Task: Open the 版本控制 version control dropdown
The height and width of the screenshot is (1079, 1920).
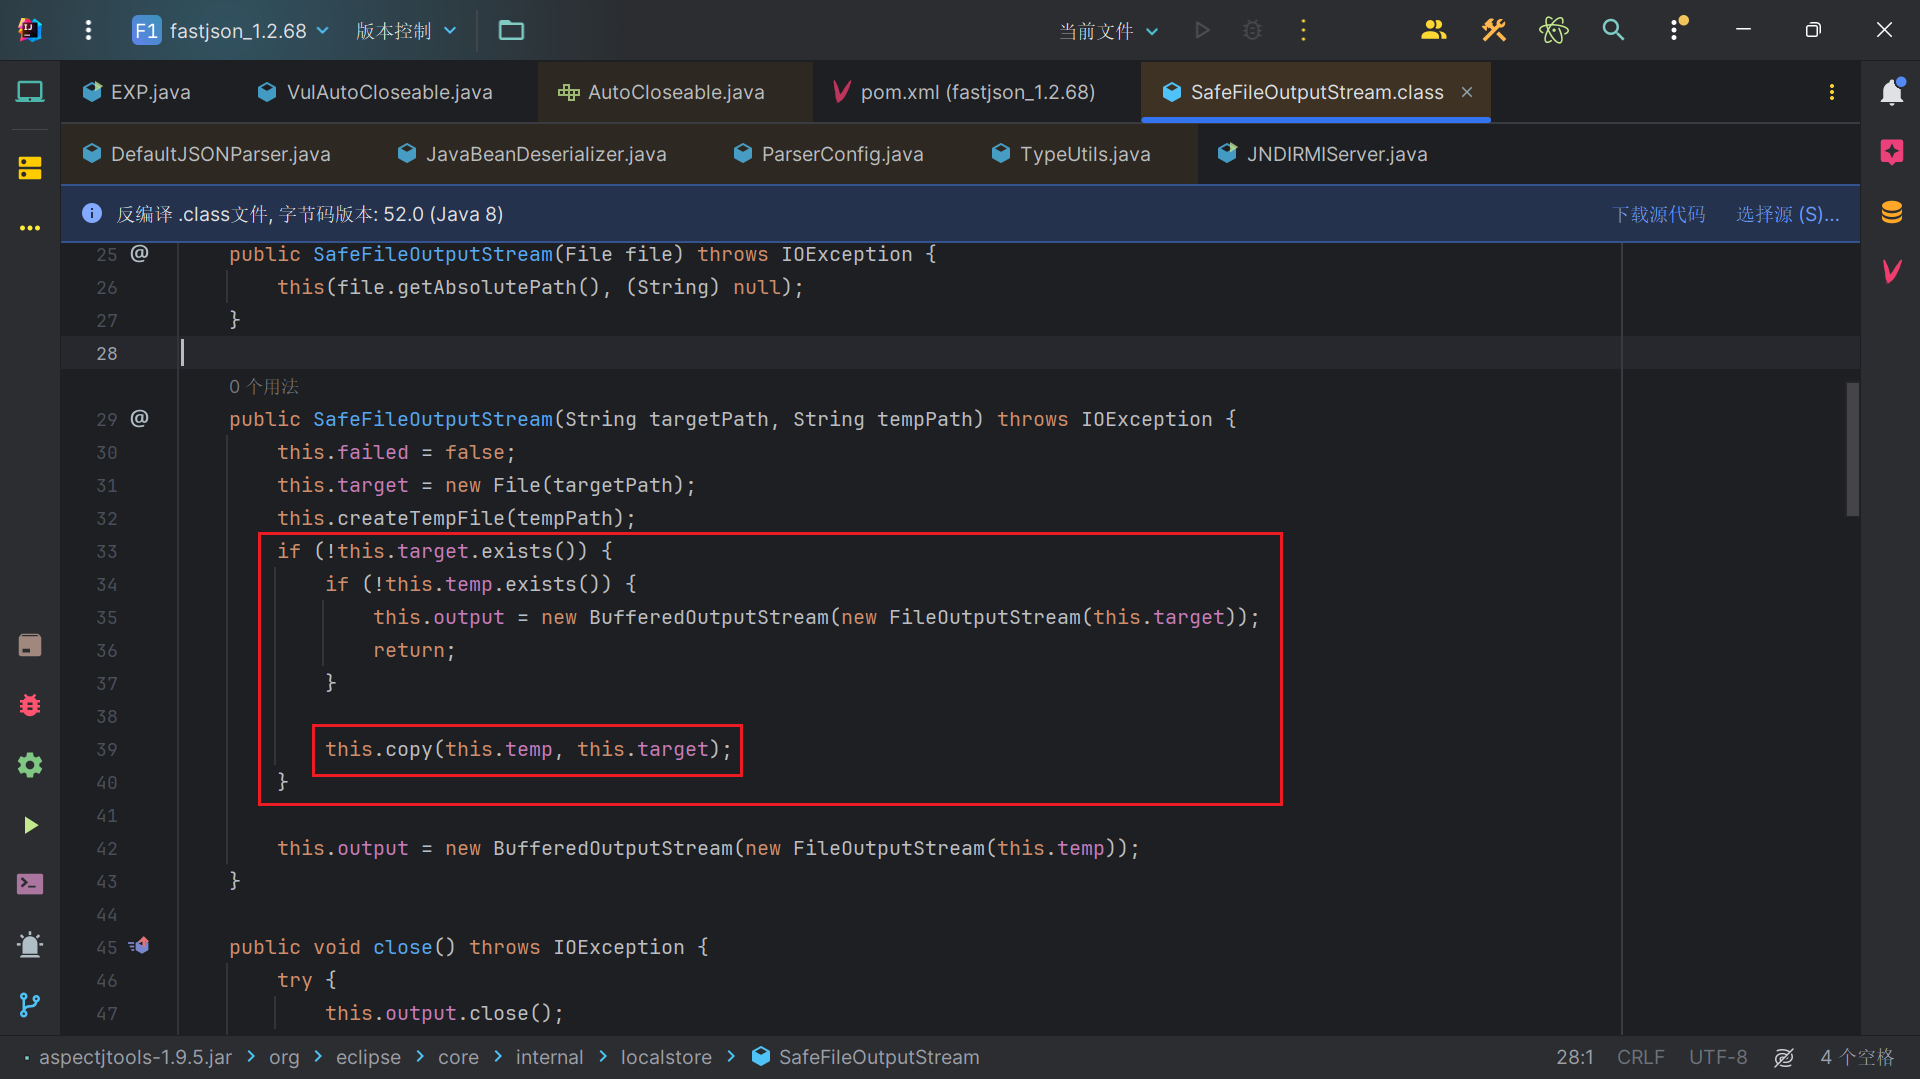Action: pos(406,30)
